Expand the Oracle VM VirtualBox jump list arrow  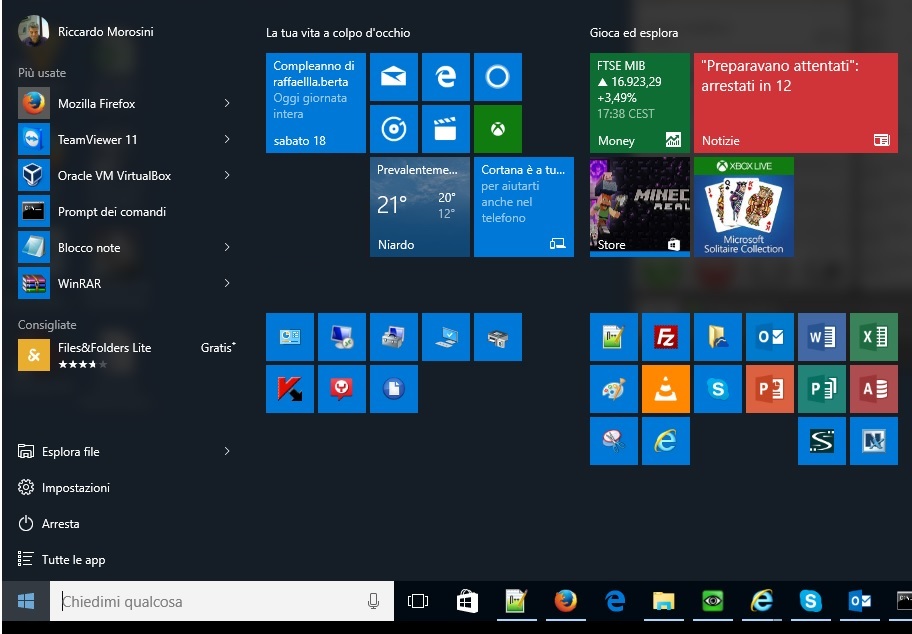pyautogui.click(x=227, y=175)
